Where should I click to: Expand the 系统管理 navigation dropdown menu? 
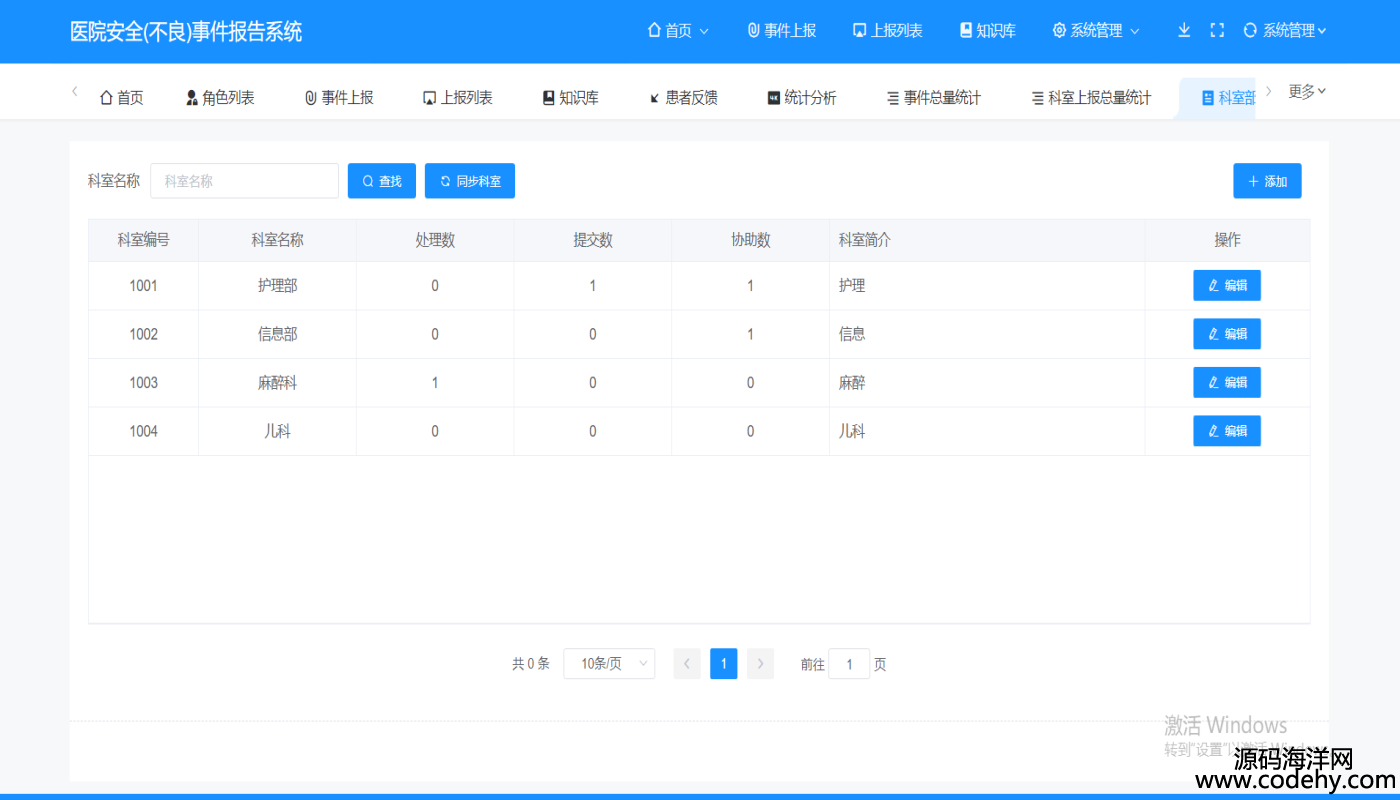(1095, 30)
